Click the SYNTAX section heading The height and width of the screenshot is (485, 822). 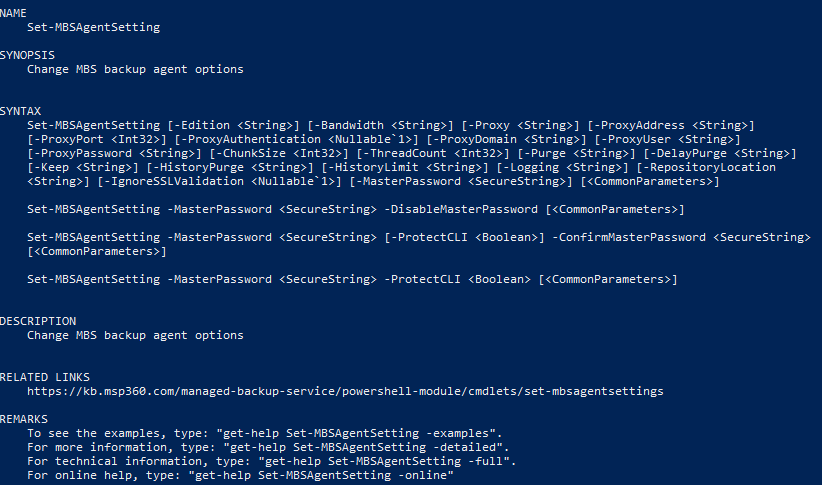pyautogui.click(x=20, y=111)
